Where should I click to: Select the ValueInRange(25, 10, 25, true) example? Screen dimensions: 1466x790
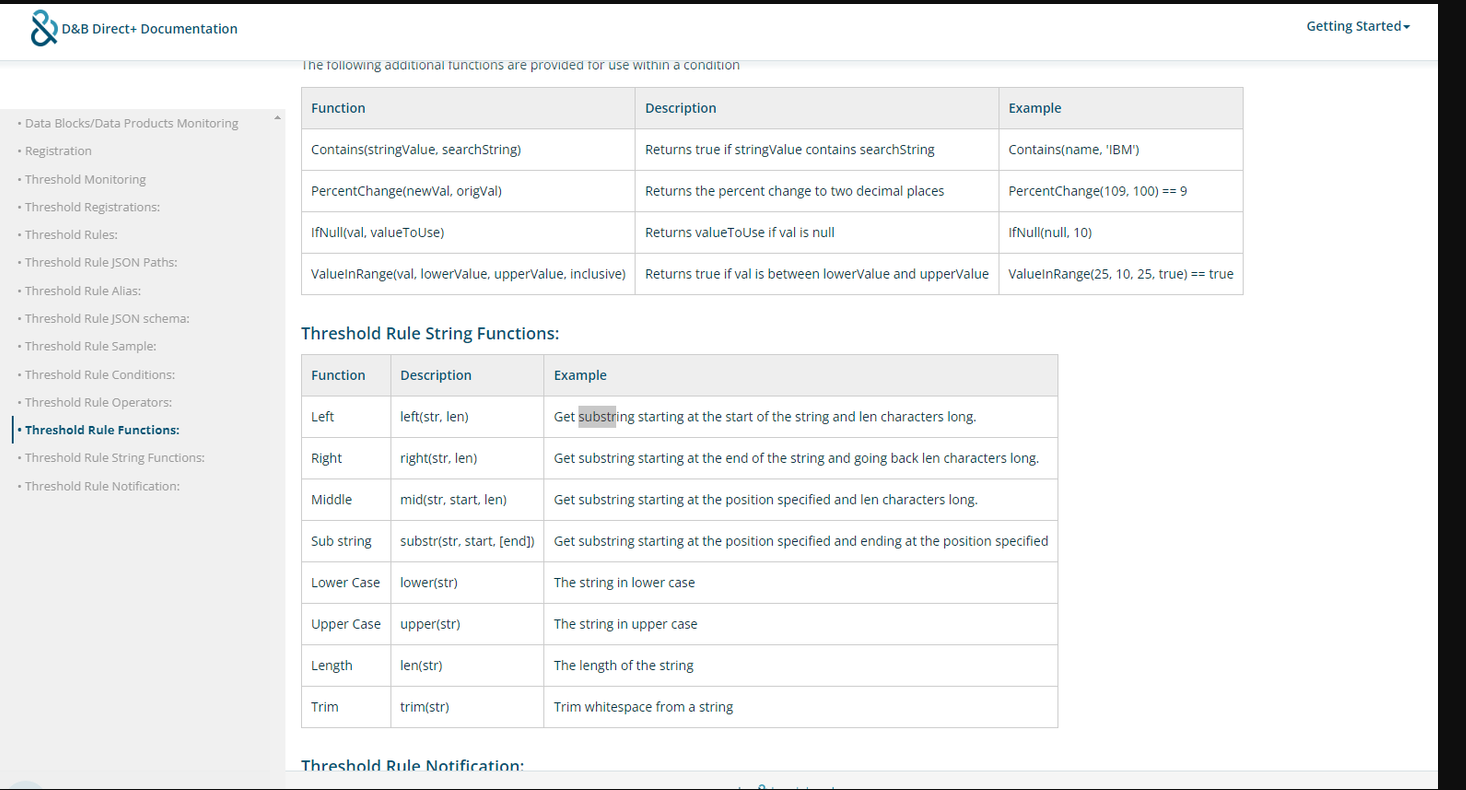[x=1120, y=274]
